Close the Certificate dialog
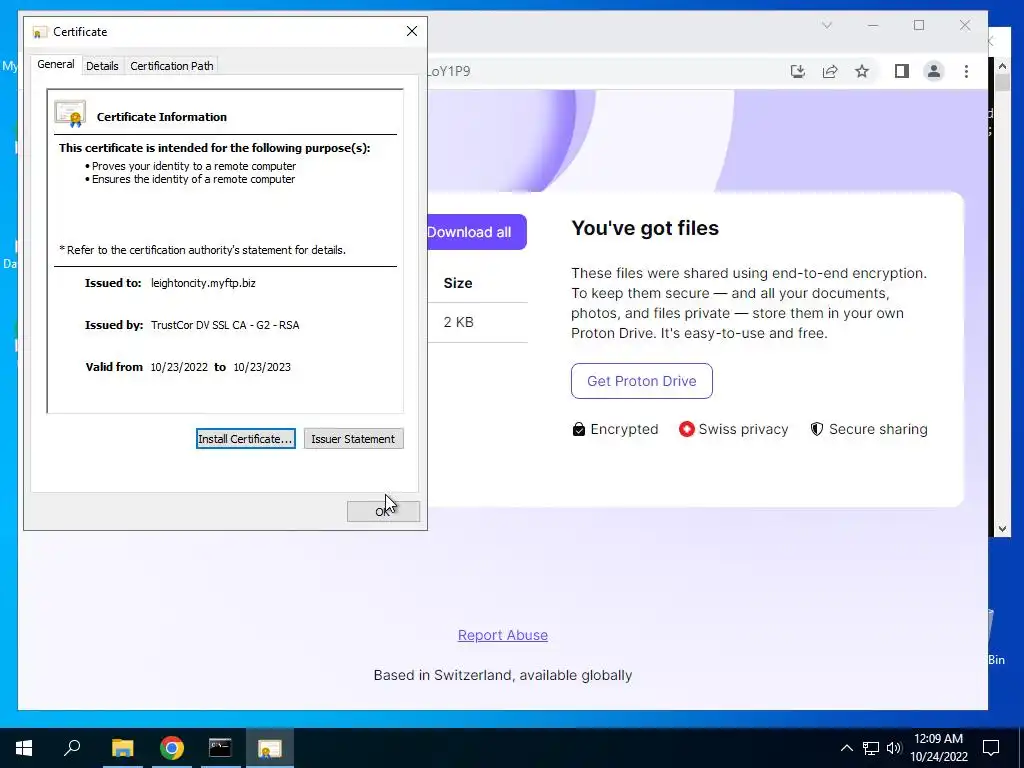Screen dimensions: 1024x768 pos(411,31)
